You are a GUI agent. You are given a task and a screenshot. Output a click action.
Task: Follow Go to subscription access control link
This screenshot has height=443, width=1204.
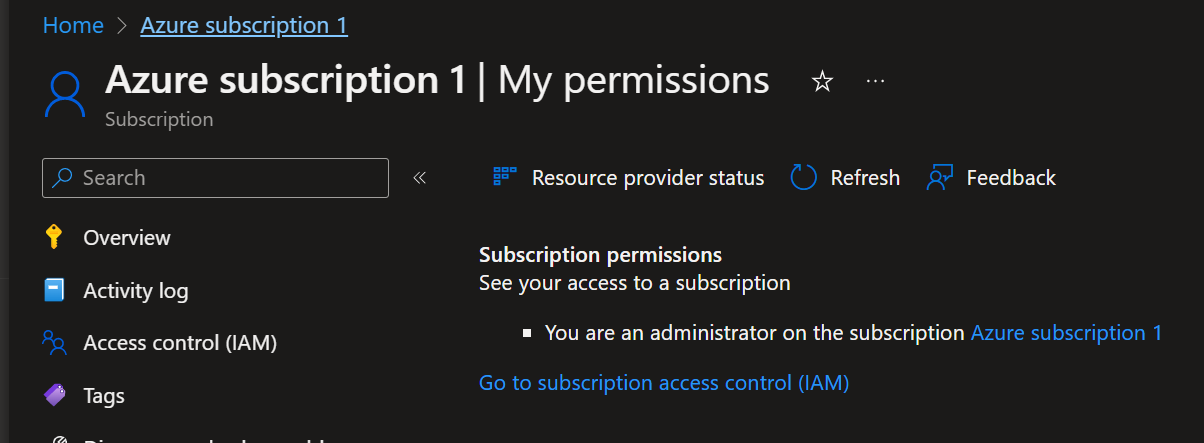coord(664,382)
